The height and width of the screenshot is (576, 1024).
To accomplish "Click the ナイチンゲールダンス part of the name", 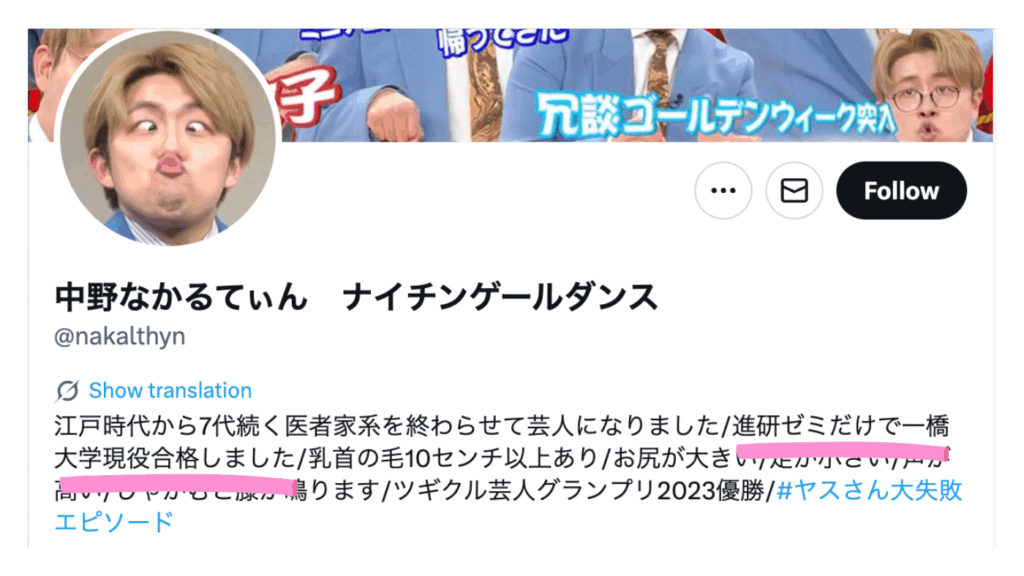I will coord(500,296).
